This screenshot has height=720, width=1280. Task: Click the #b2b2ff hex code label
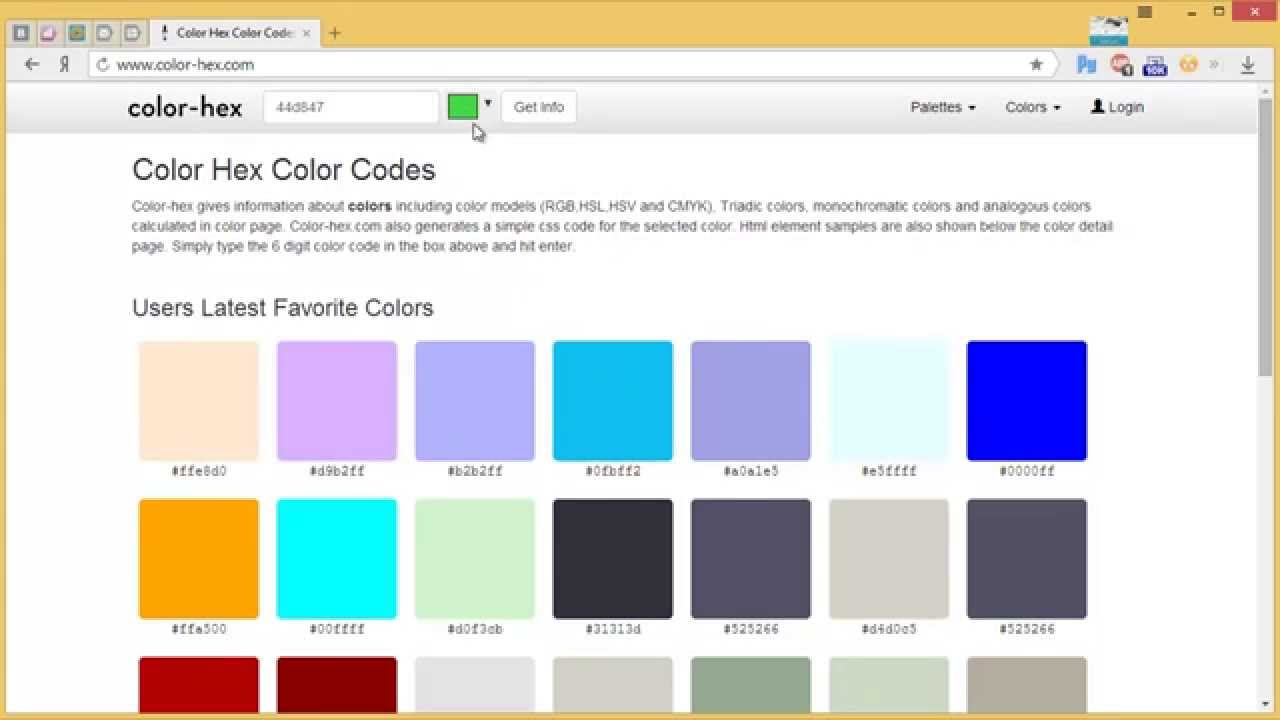click(x=475, y=471)
